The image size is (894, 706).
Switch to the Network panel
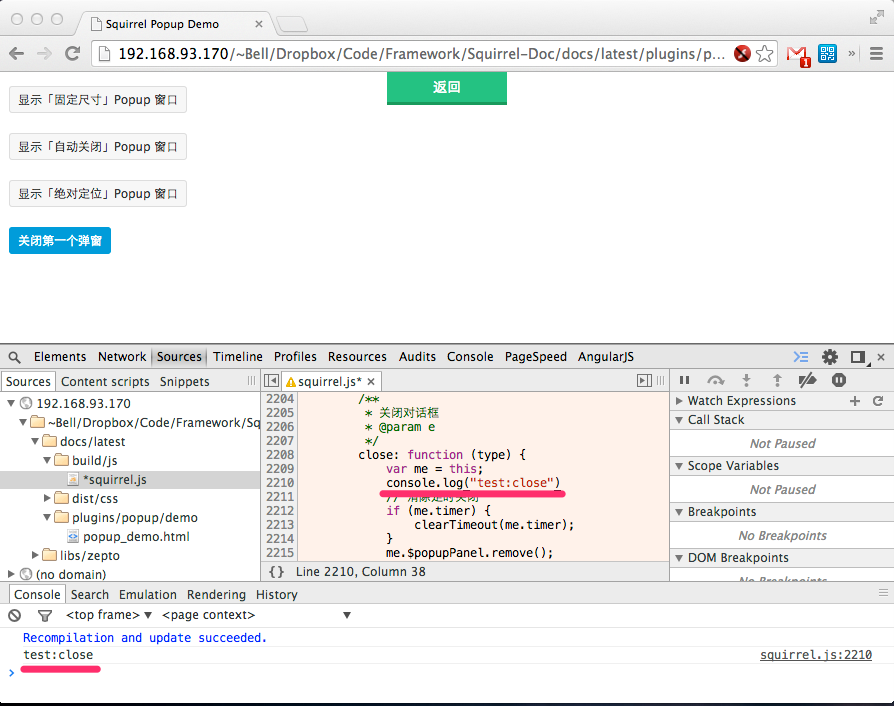coord(122,357)
